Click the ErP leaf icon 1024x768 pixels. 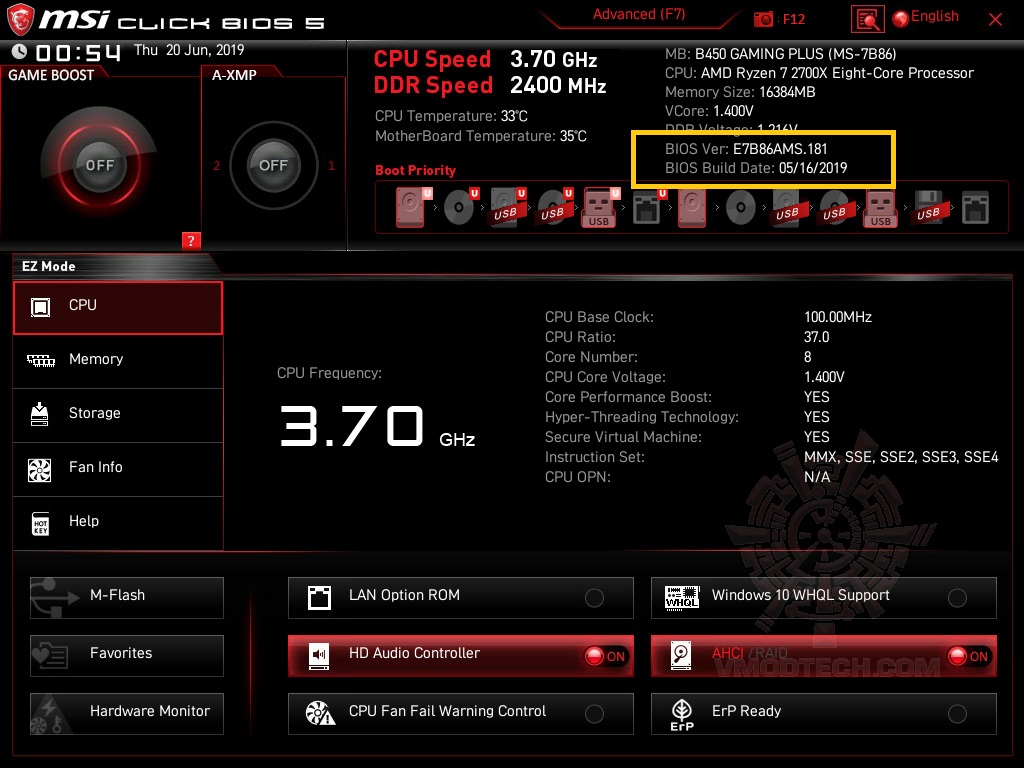(682, 714)
